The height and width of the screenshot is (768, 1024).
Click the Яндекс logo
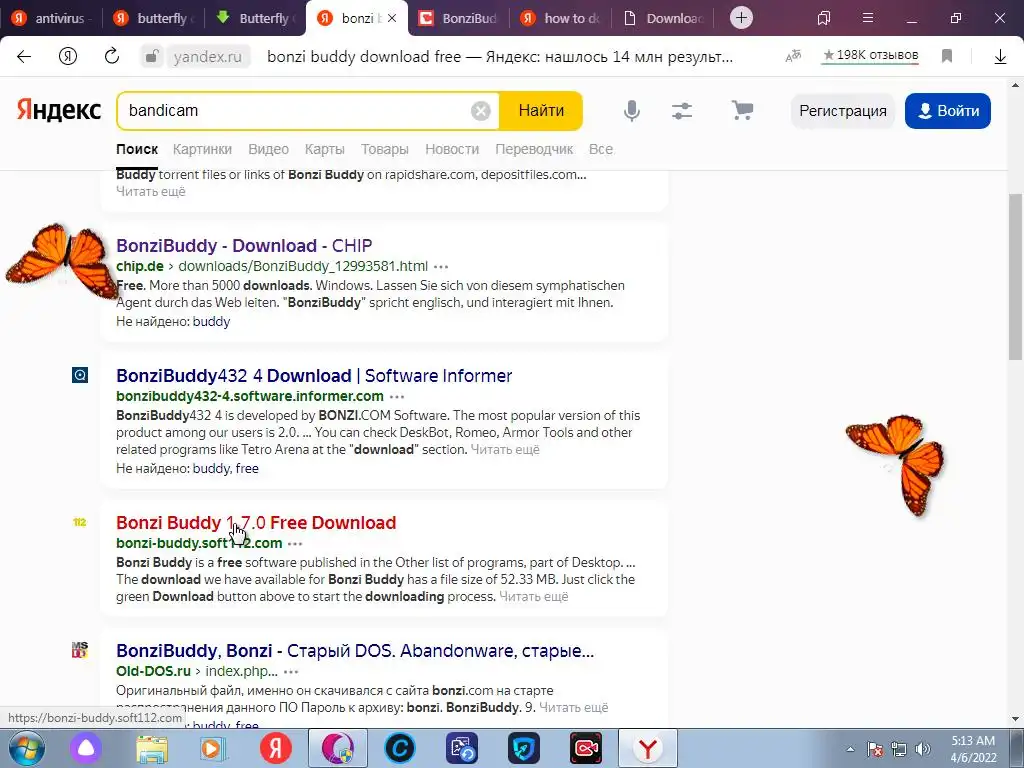coord(59,110)
